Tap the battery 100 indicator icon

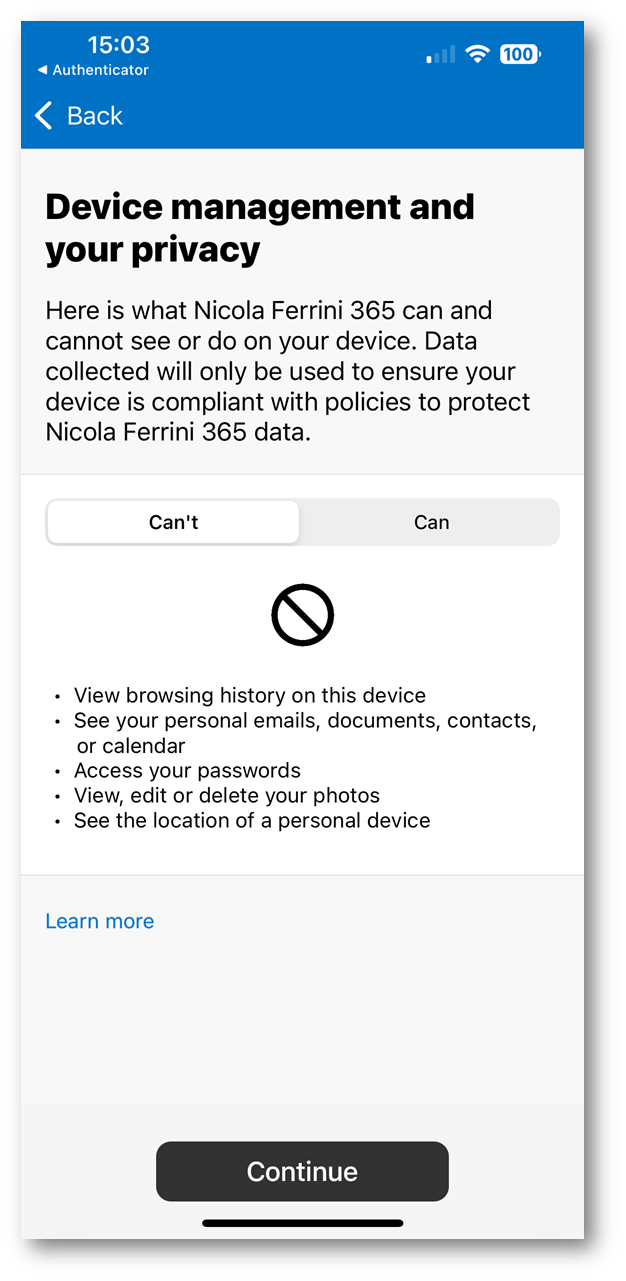(519, 55)
